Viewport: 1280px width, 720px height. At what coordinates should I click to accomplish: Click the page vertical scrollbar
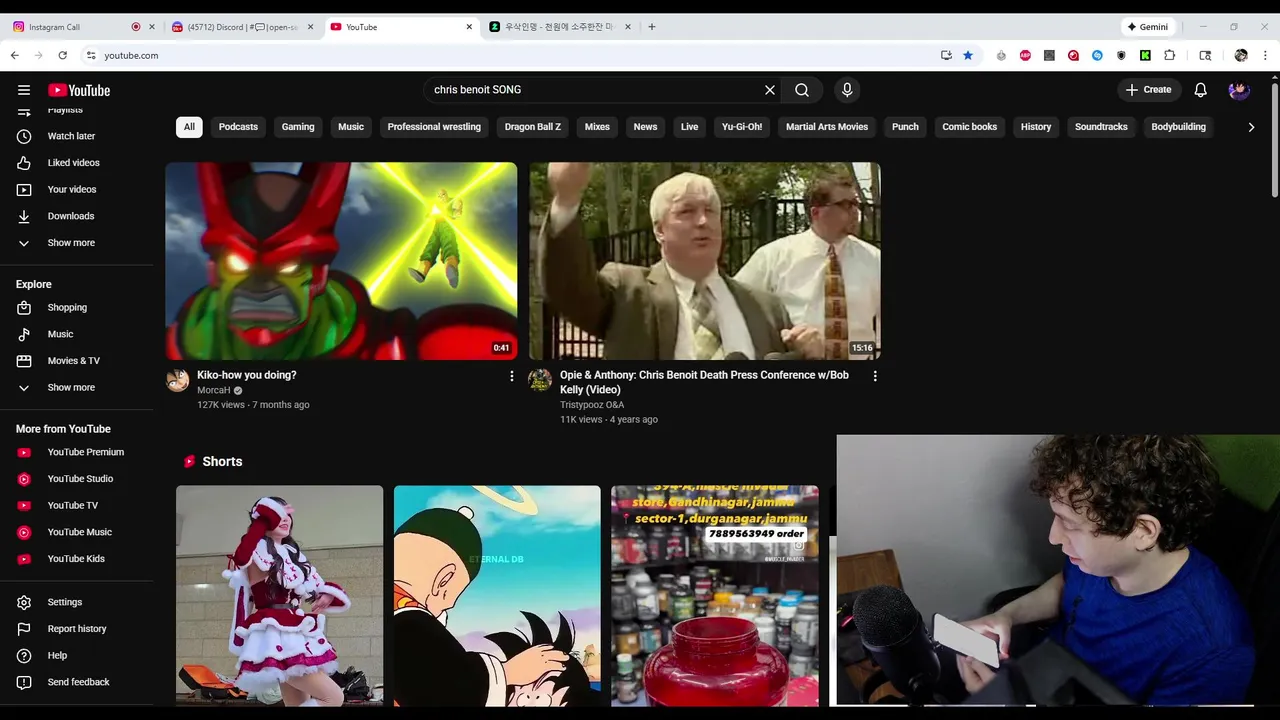(x=1274, y=140)
